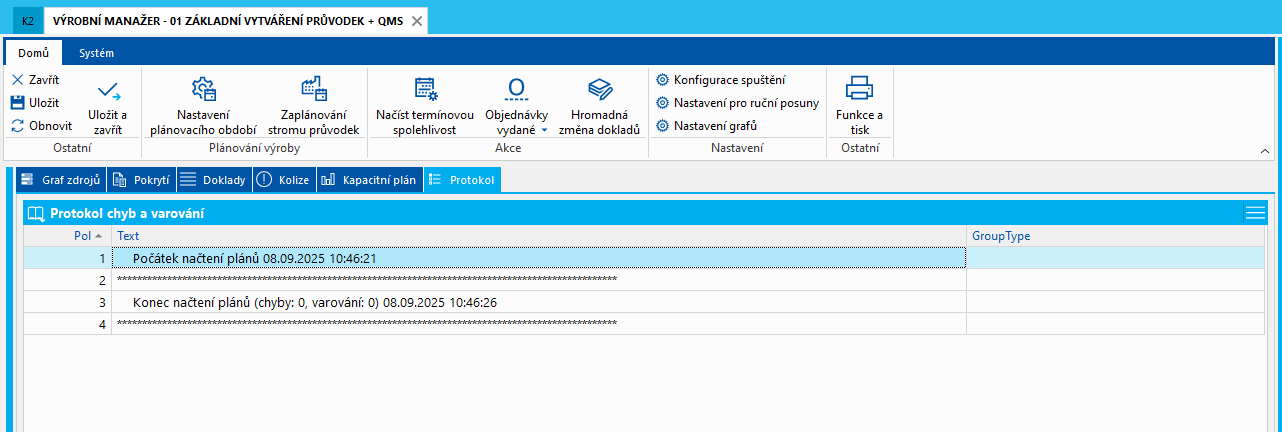Collapse the ribbon with chevron

[x=1265, y=151]
